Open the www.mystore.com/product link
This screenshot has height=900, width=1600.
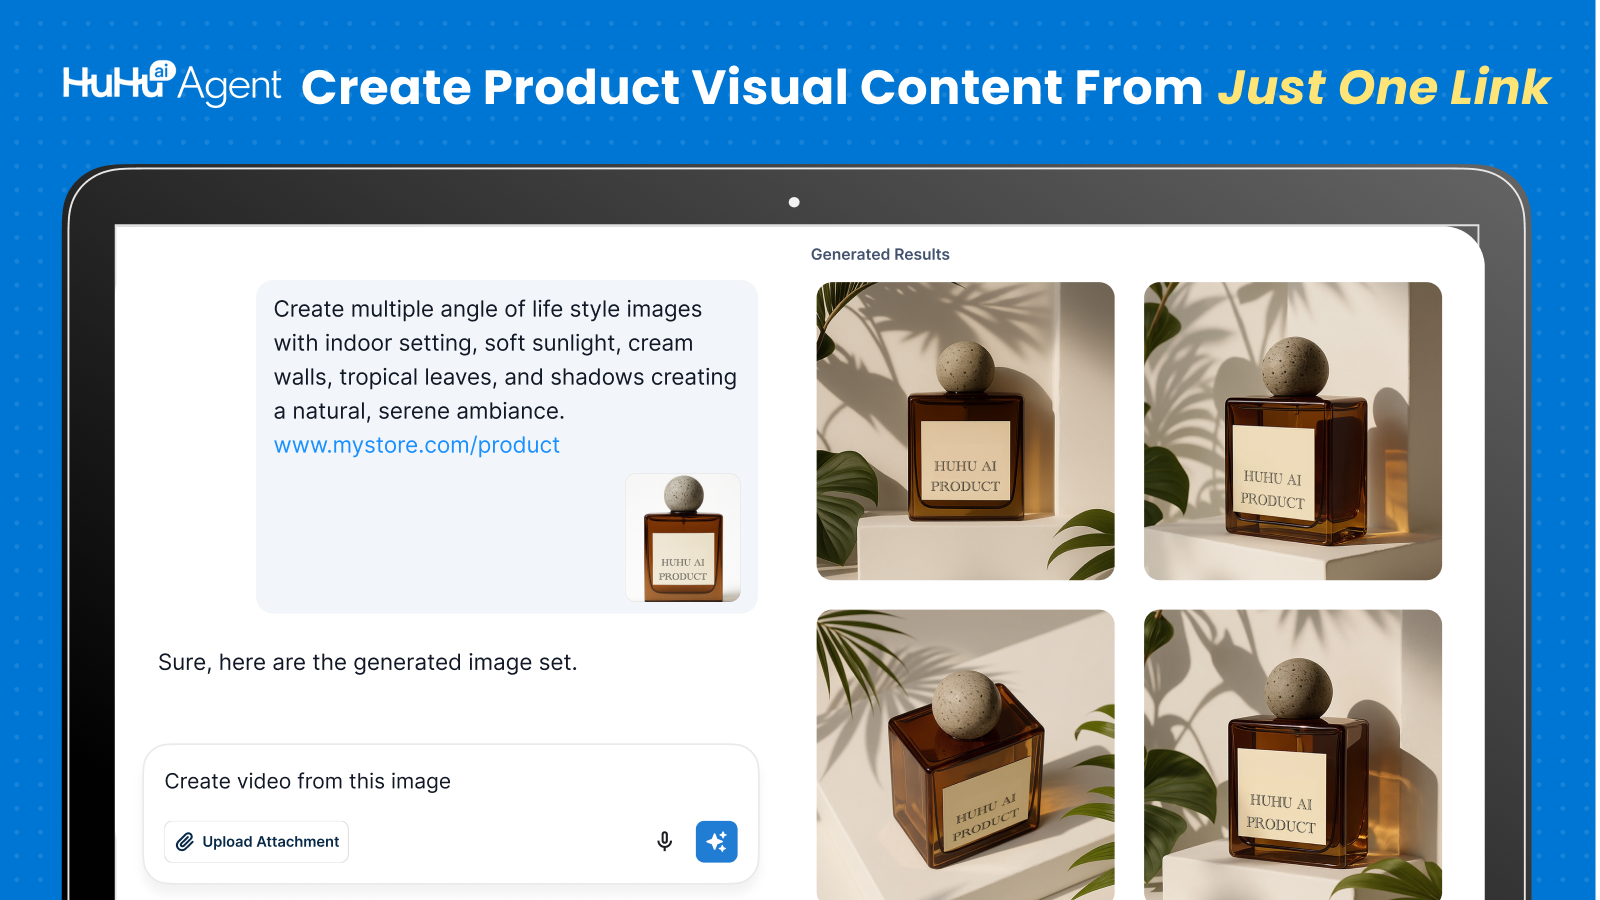point(416,445)
